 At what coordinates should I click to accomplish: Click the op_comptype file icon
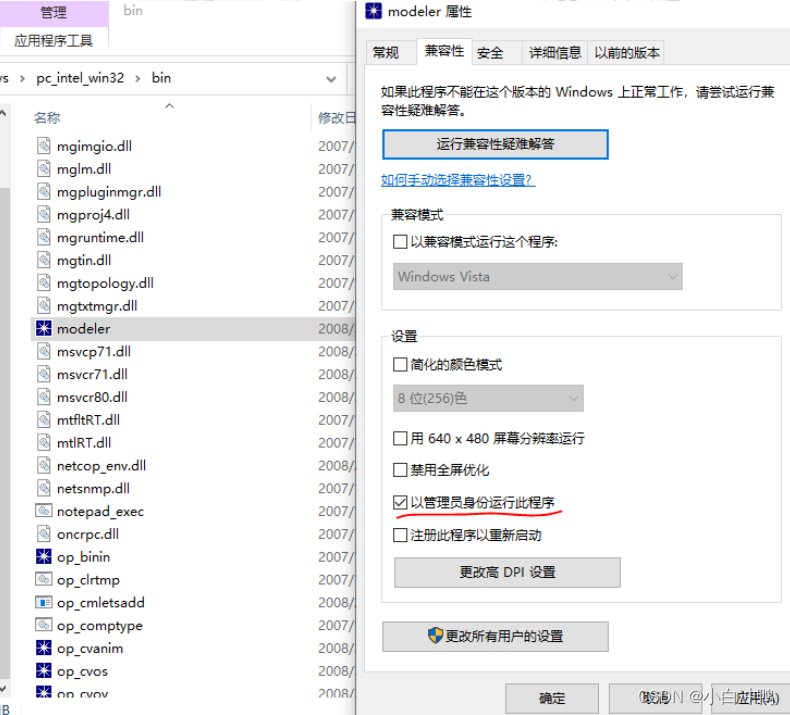[x=44, y=625]
